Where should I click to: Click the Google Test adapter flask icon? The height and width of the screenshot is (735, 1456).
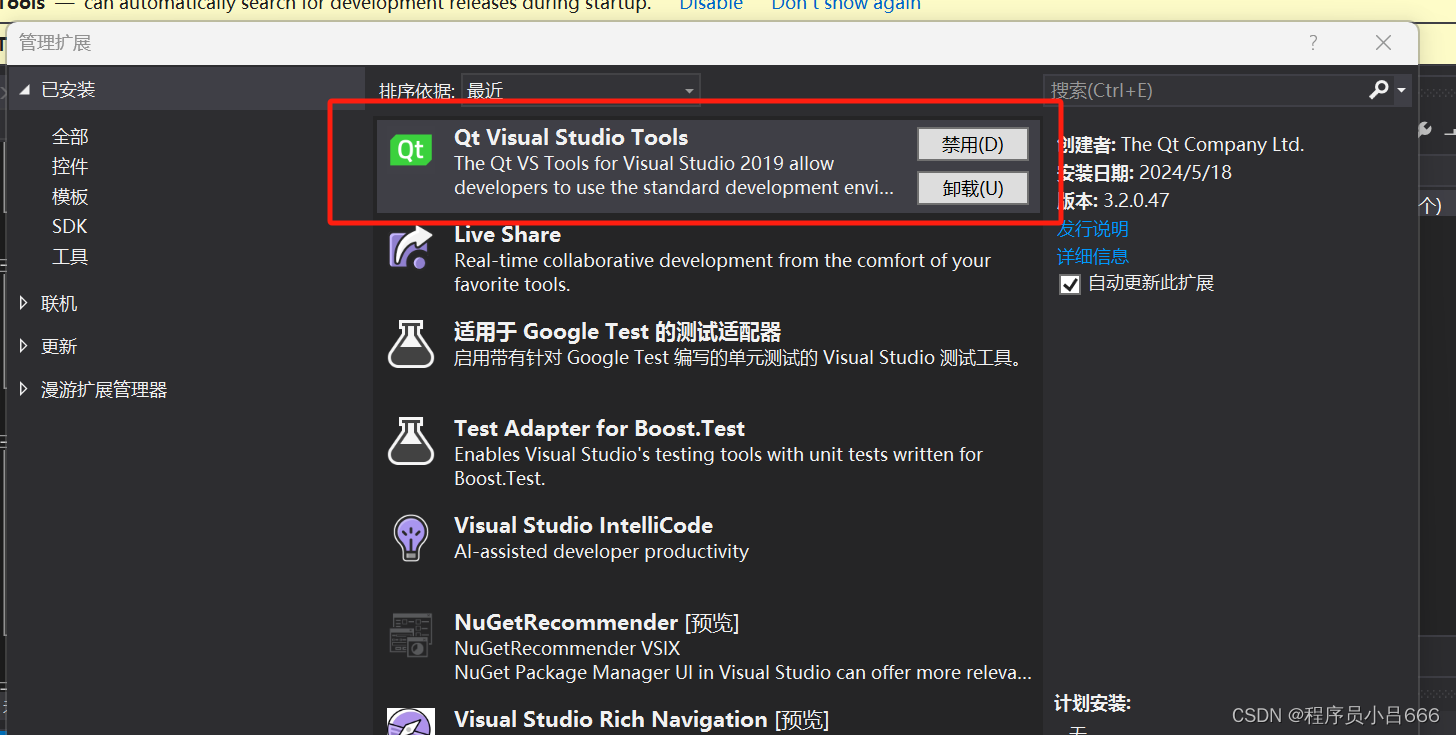click(x=411, y=344)
